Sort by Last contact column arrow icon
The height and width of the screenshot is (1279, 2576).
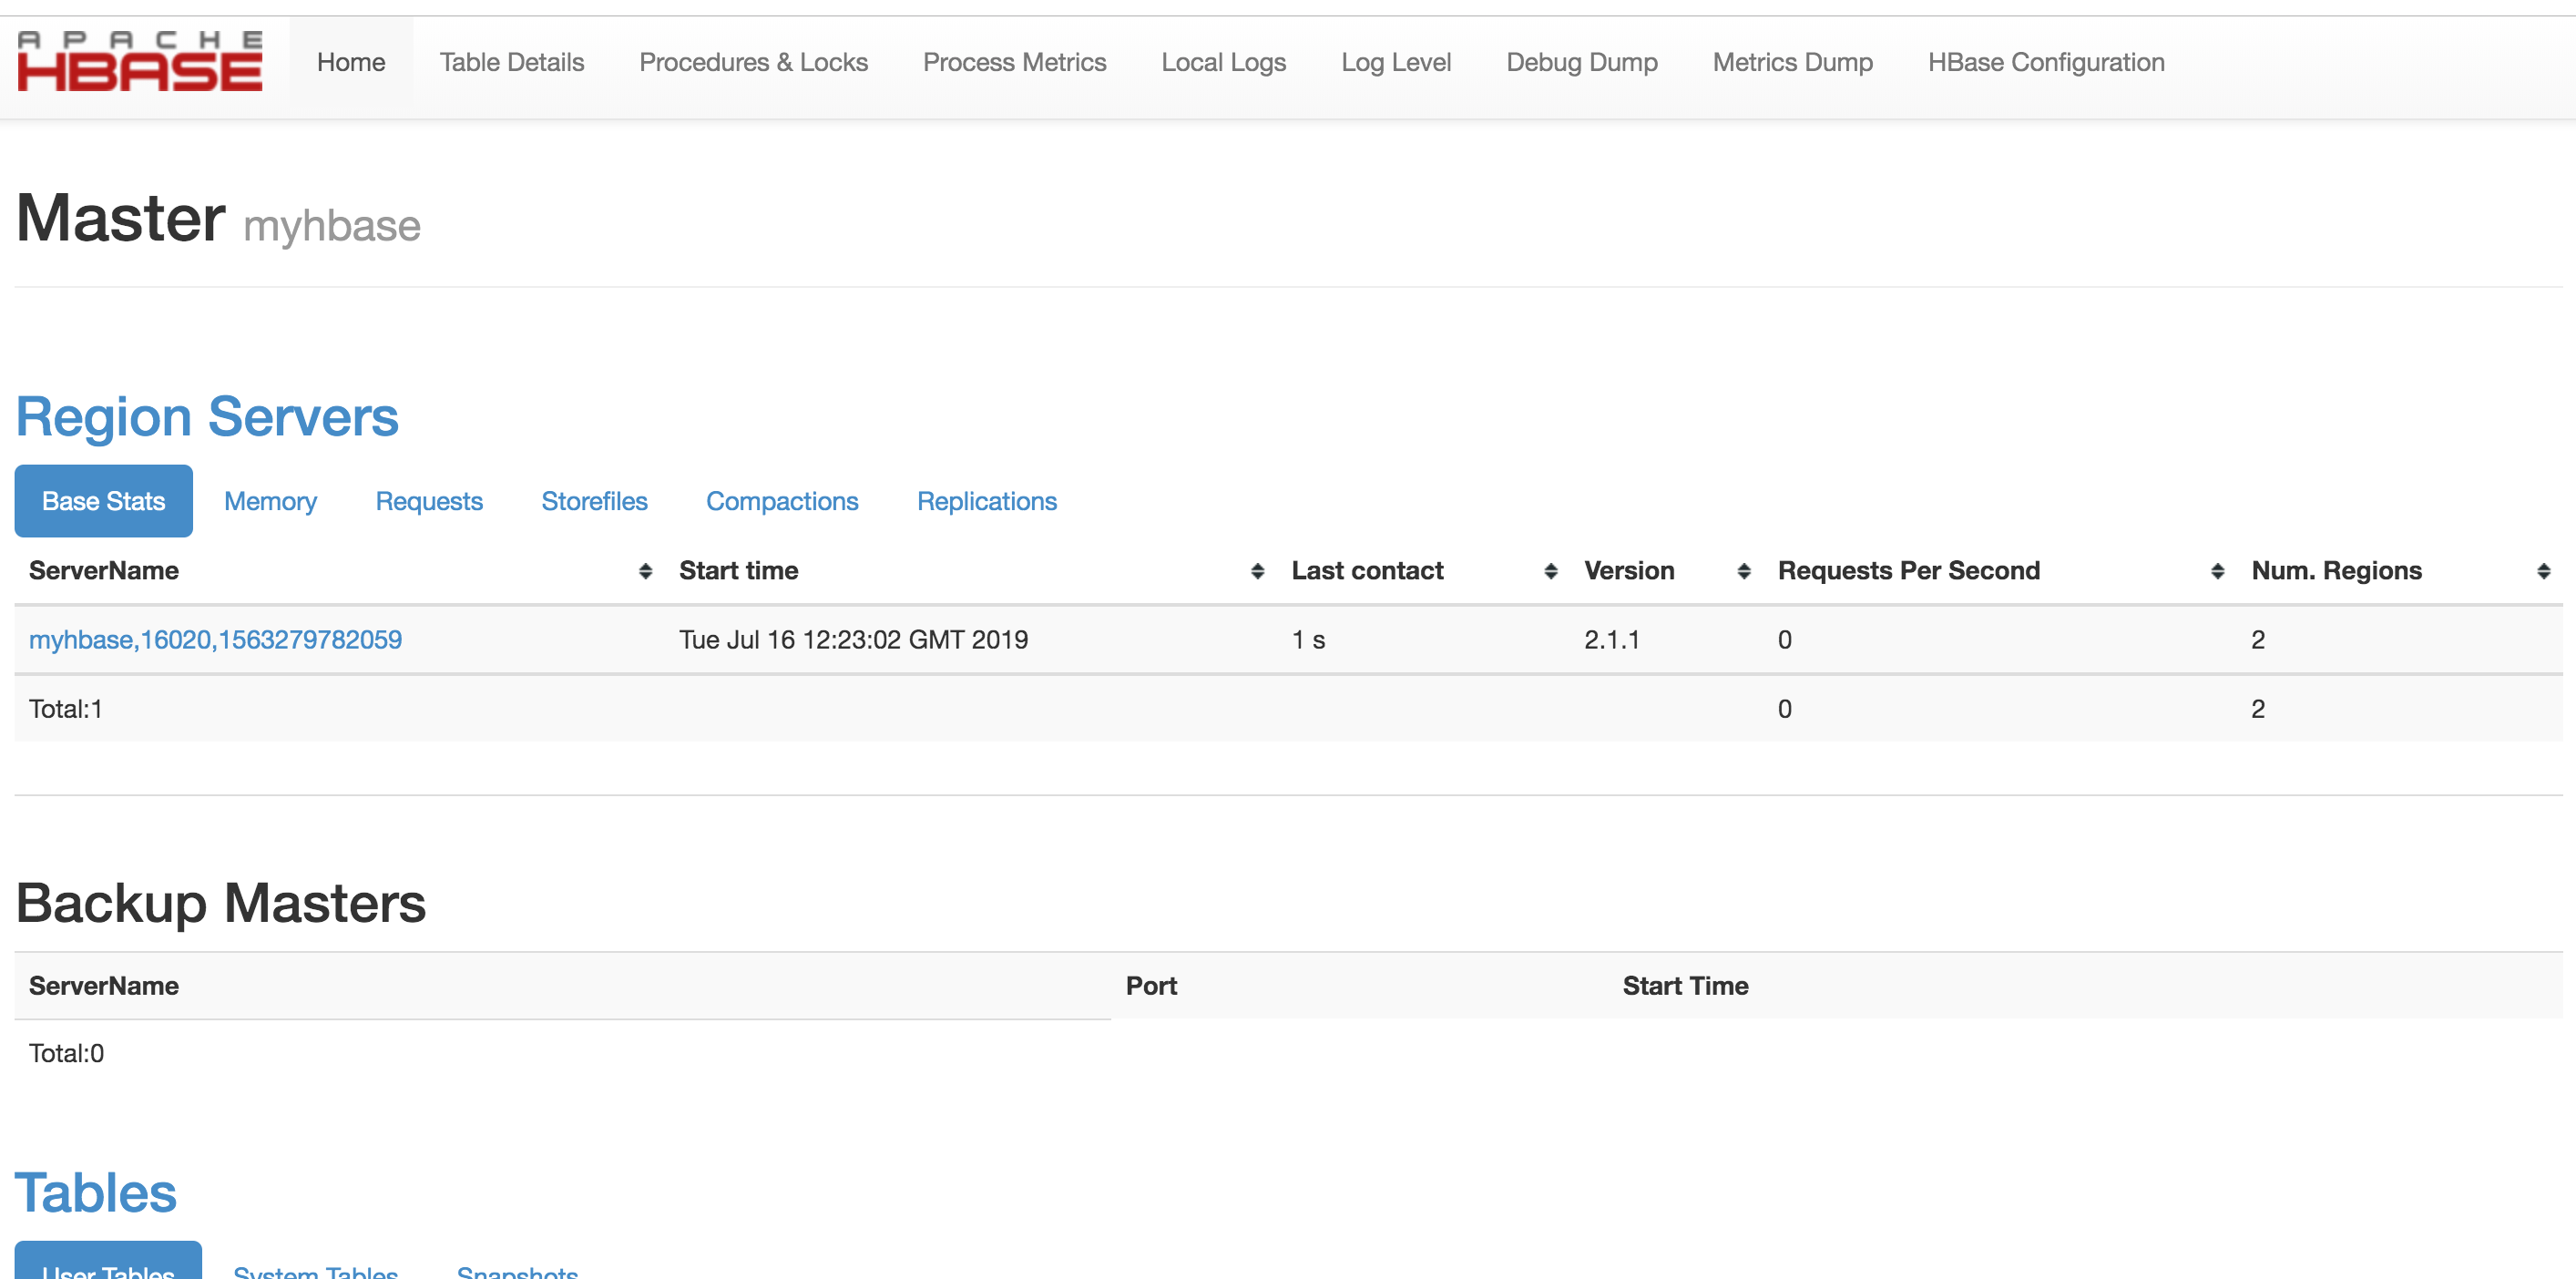(x=1550, y=571)
